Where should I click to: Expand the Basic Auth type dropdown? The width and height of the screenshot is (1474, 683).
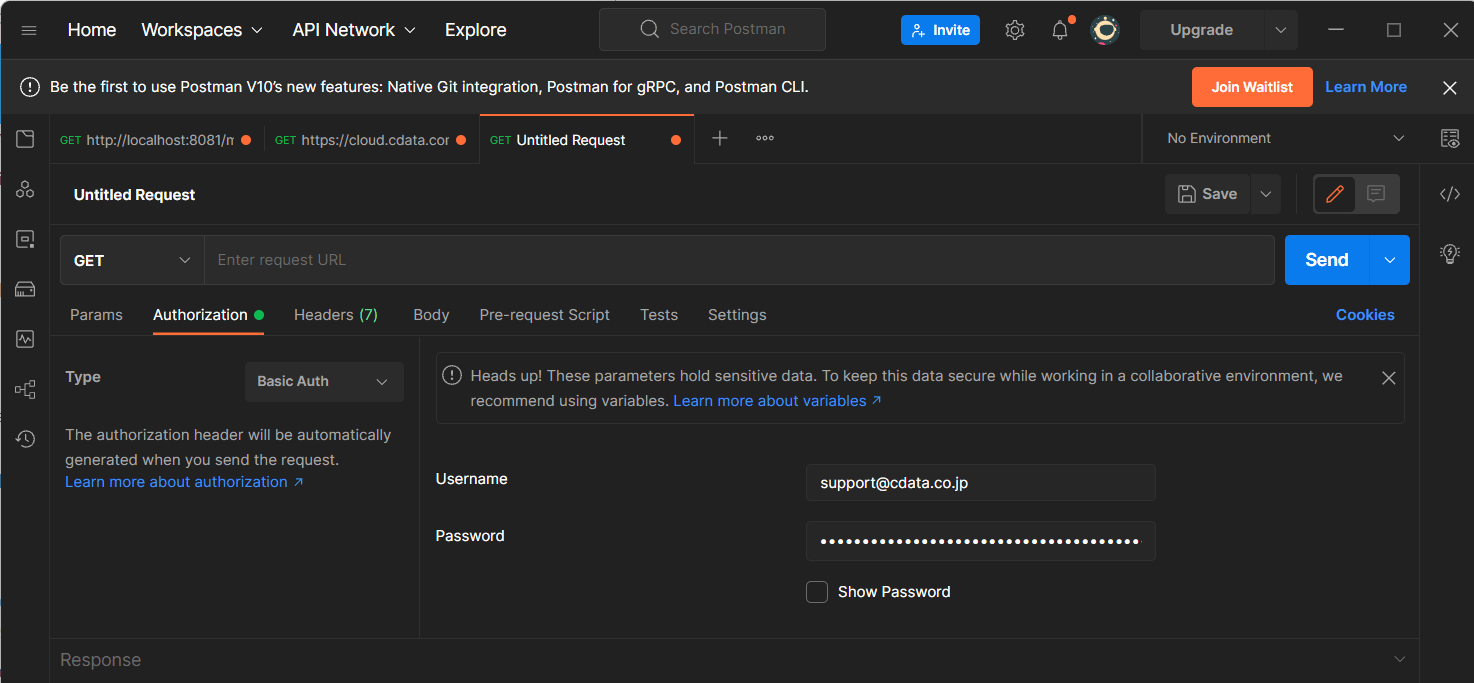click(x=324, y=382)
